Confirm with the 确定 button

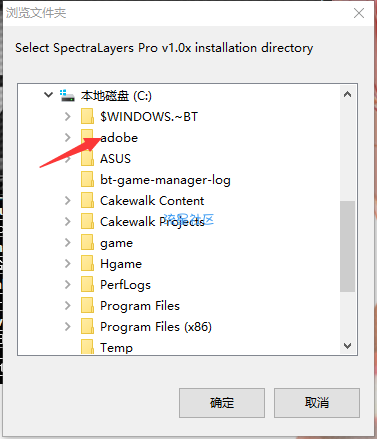(x=222, y=403)
